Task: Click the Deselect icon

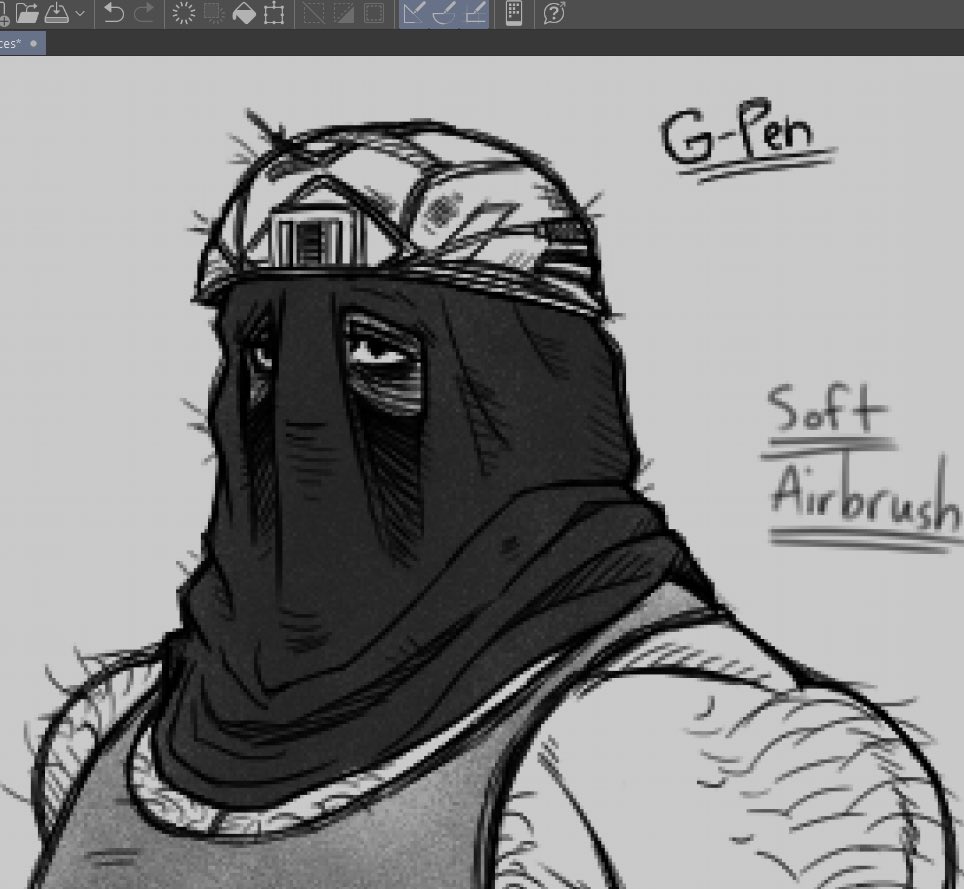Action: point(314,13)
